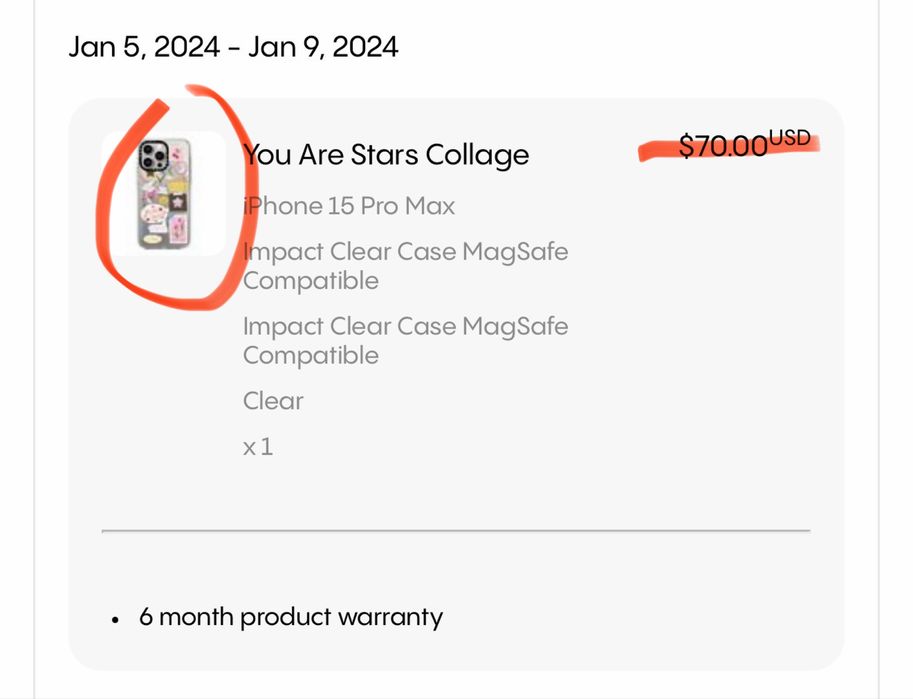913x699 pixels.
Task: Click the x 1 quantity label
Action: click(x=257, y=446)
